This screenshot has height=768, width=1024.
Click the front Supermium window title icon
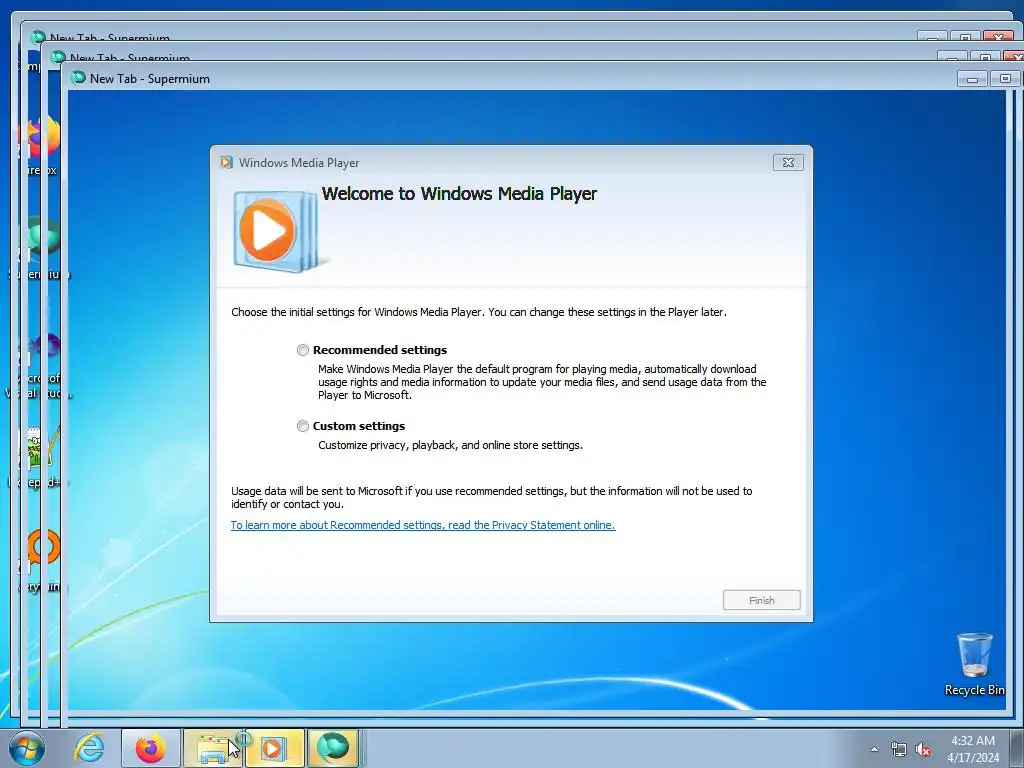(78, 78)
